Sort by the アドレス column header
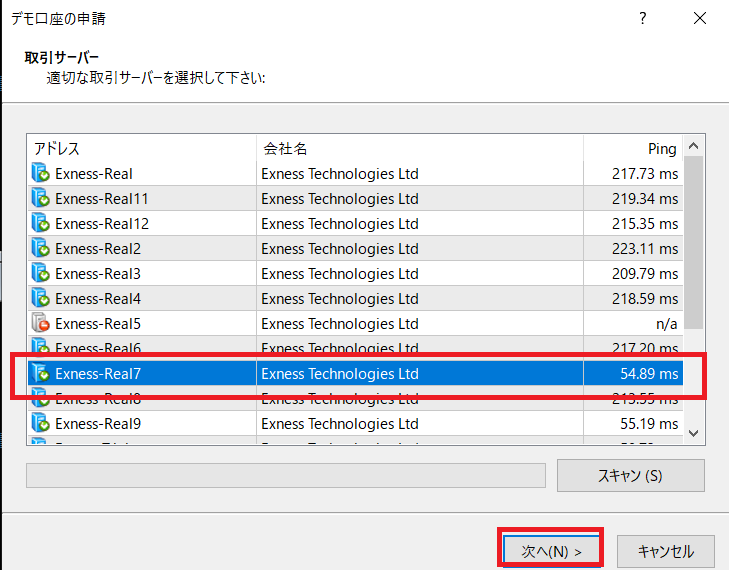The width and height of the screenshot is (729, 570). coord(142,148)
